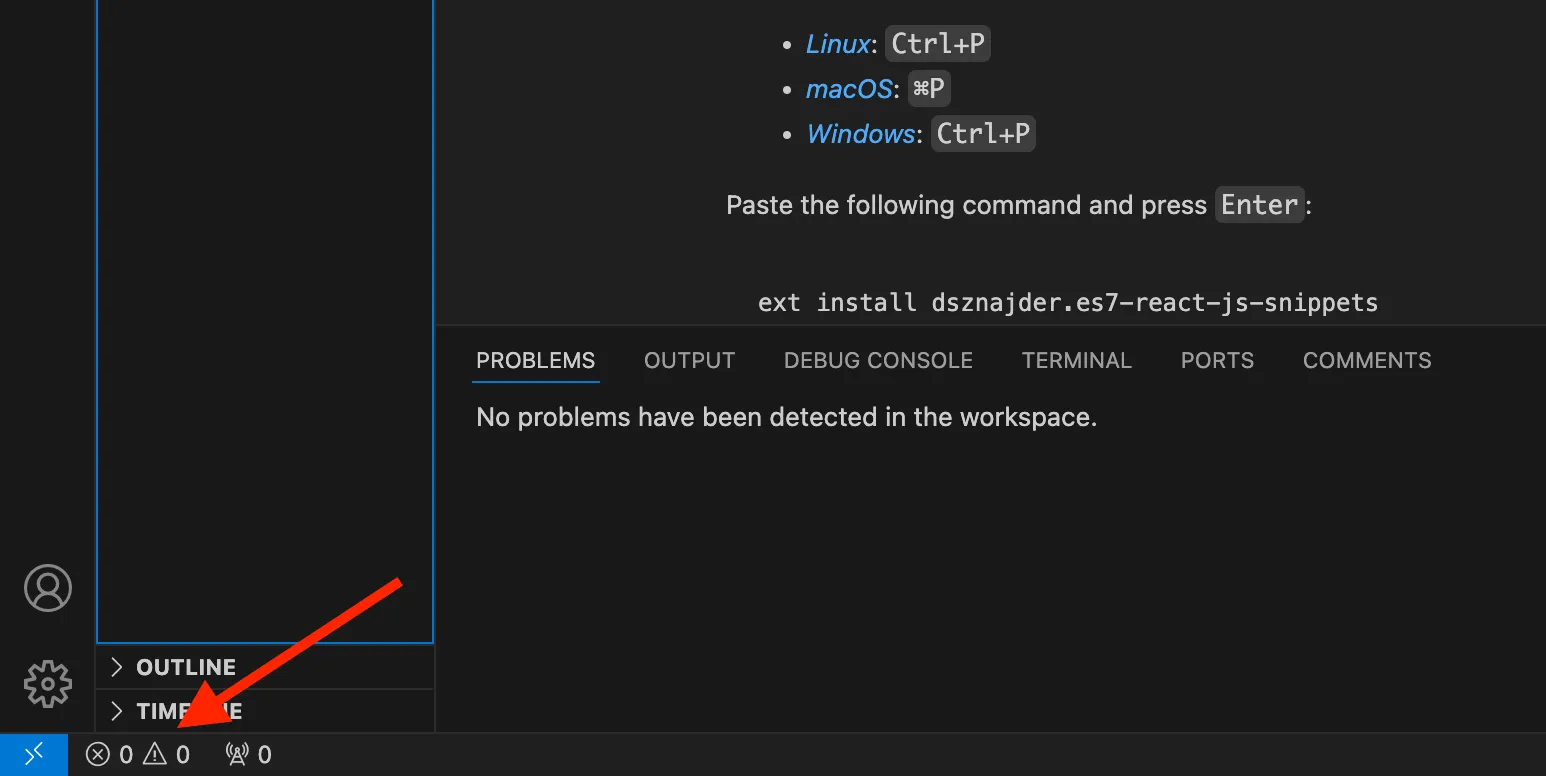Click the 'No problems detected' message
Viewport: 1546px width, 776px height.
786,417
